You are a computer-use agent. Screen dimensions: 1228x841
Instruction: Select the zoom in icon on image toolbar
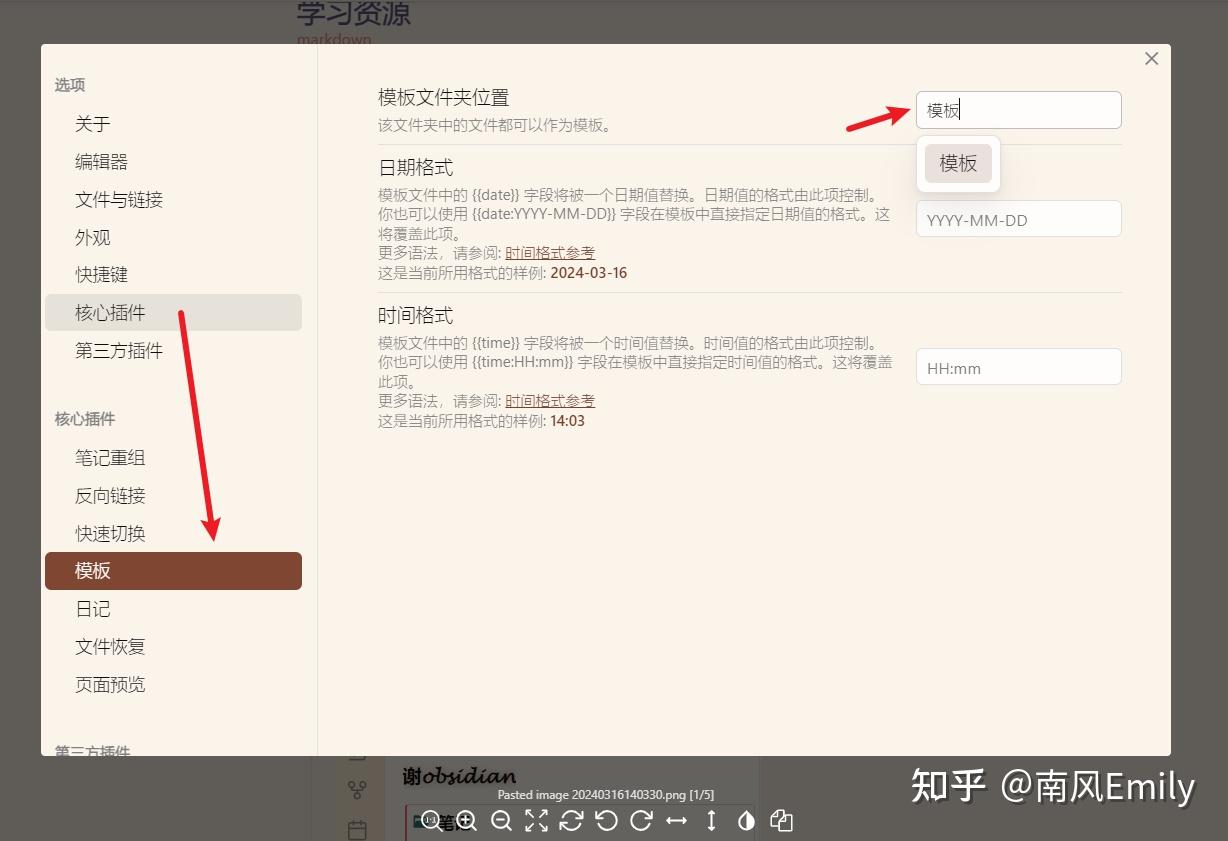pos(466,822)
